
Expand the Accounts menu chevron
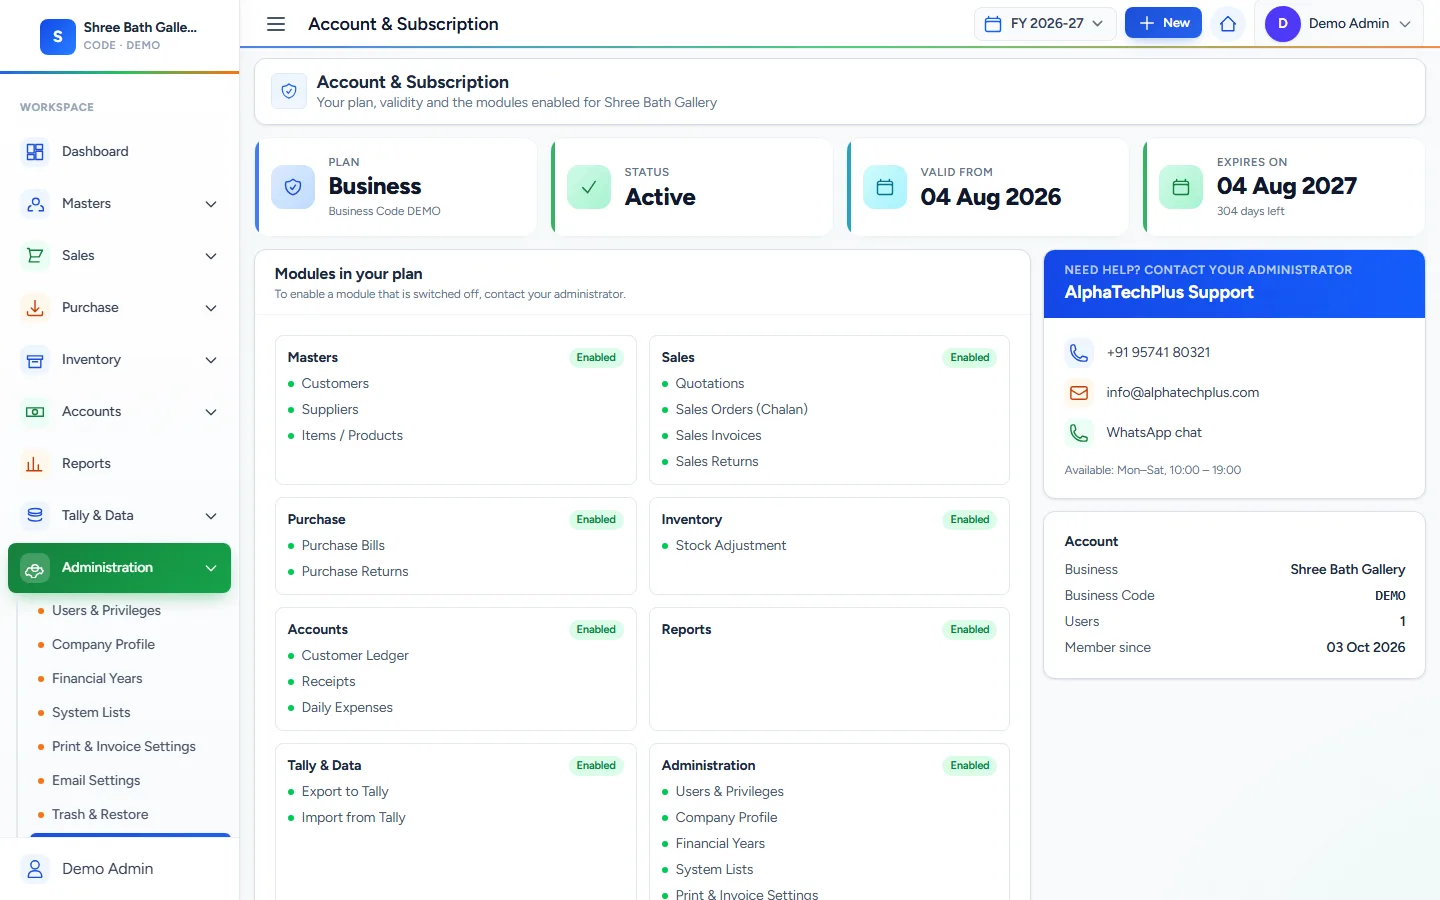211,412
